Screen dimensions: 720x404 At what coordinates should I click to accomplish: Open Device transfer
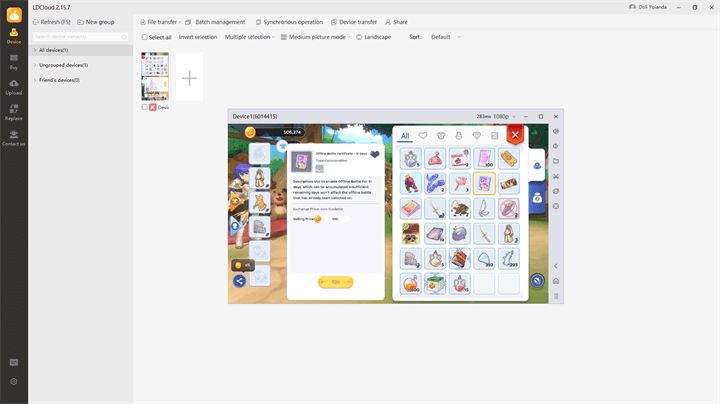[x=354, y=22]
